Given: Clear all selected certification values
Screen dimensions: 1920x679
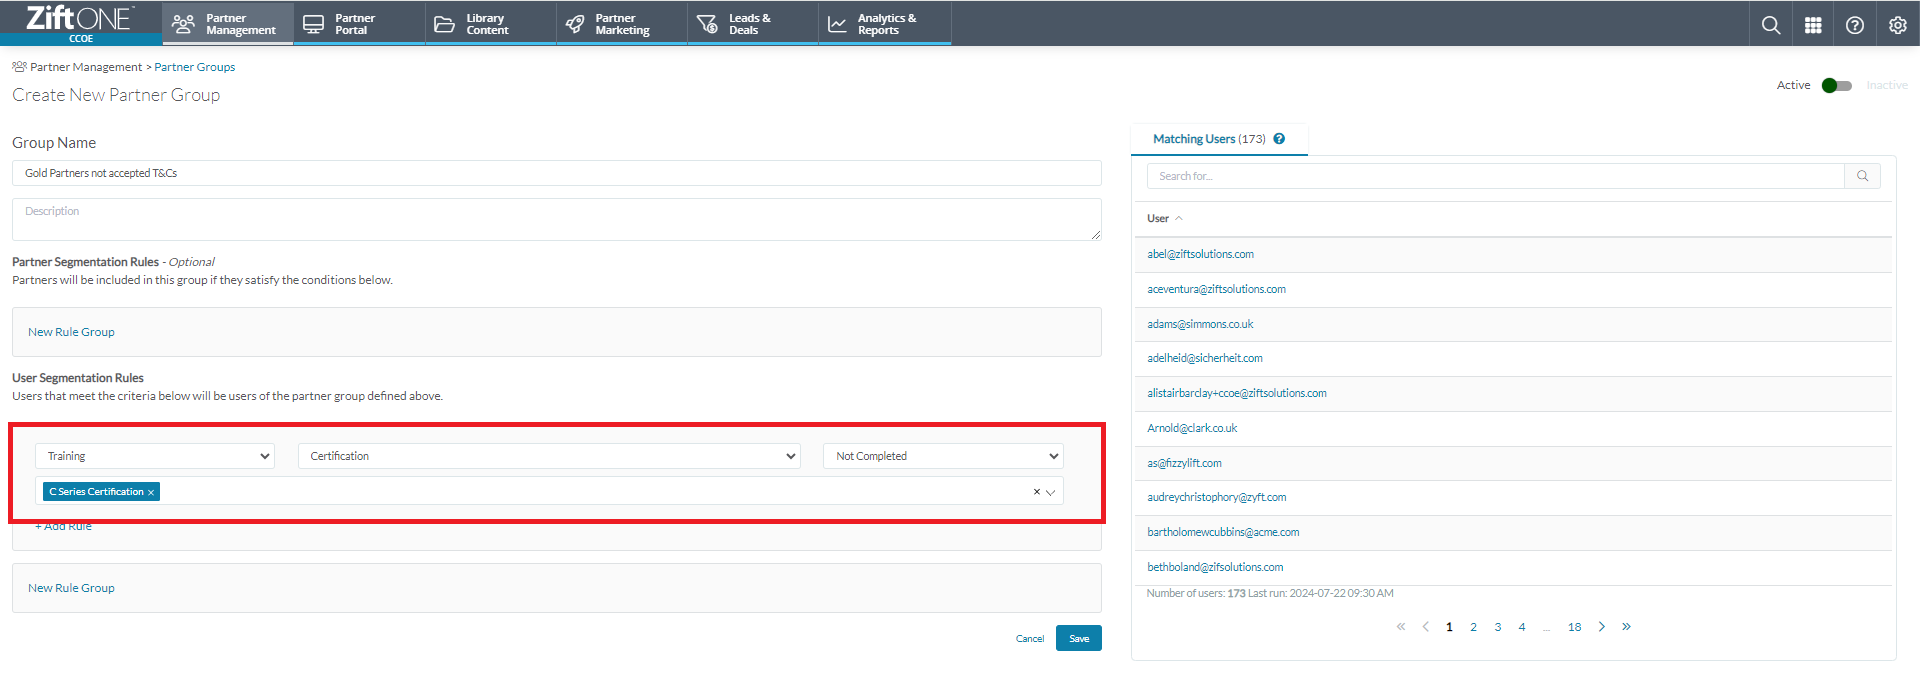Looking at the screenshot, I should pyautogui.click(x=1037, y=492).
